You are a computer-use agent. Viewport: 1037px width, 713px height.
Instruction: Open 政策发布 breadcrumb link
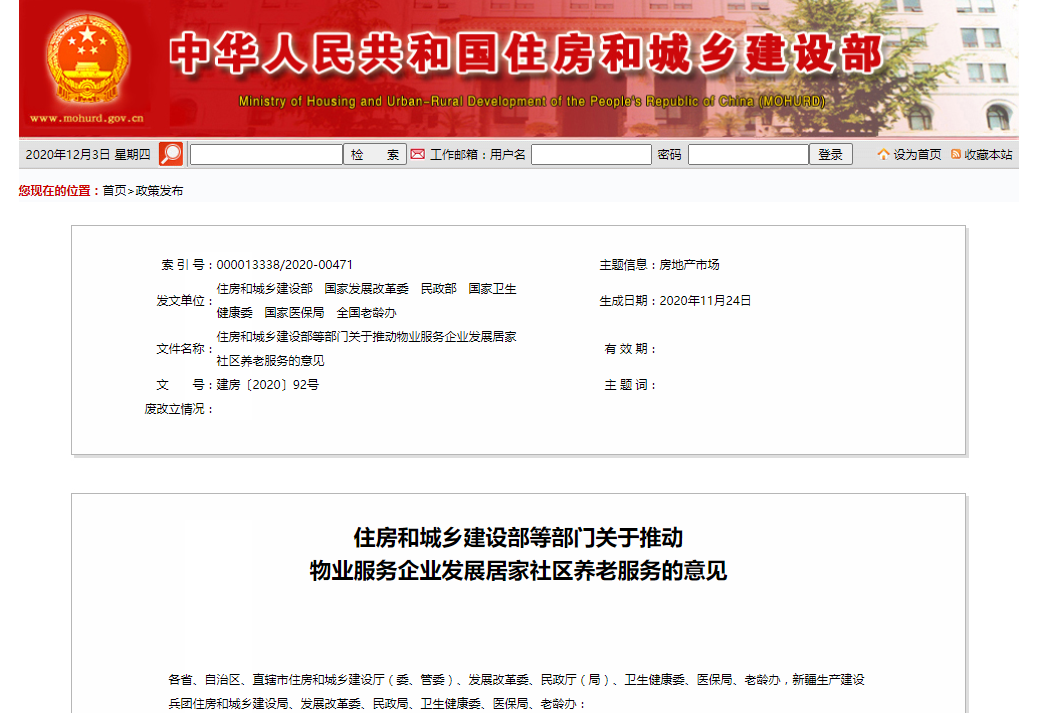click(x=159, y=191)
